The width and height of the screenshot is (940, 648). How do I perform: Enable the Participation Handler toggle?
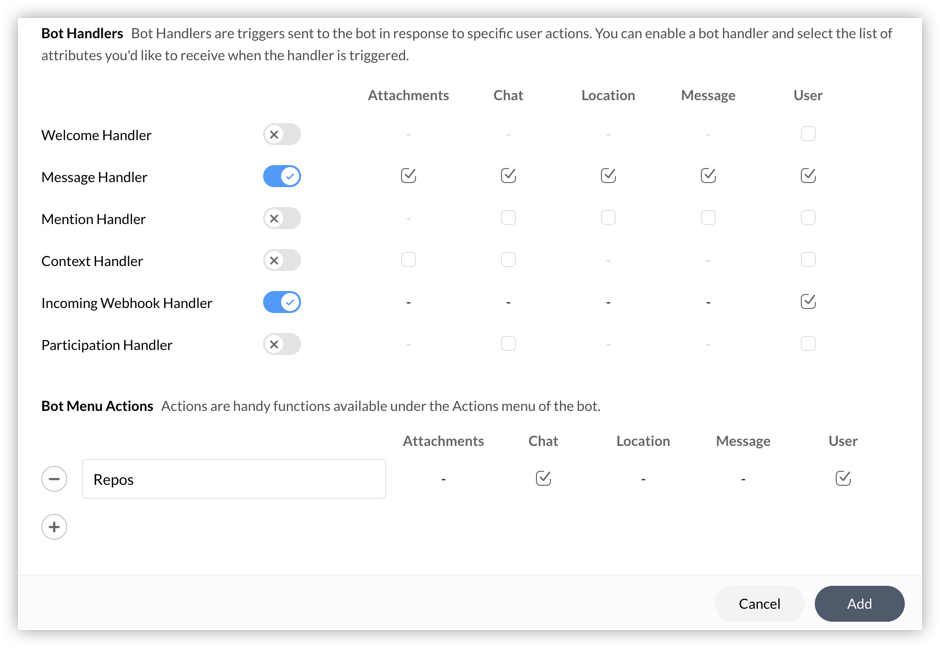(x=282, y=345)
